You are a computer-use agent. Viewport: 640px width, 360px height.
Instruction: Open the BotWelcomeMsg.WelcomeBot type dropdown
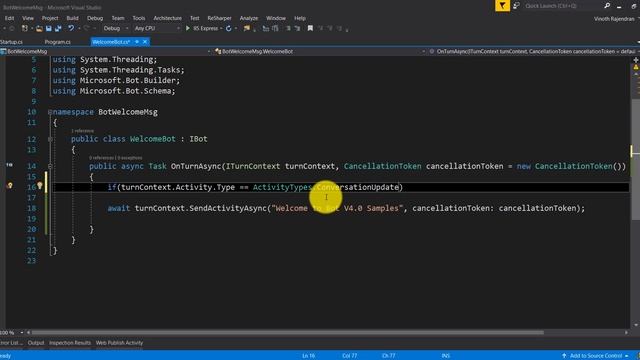pyautogui.click(x=423, y=51)
